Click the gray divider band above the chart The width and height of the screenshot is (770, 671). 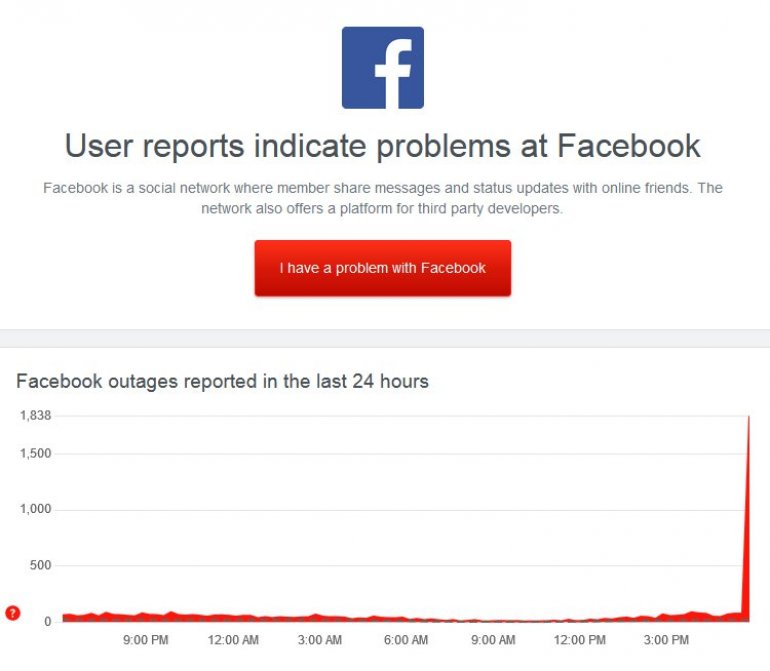(385, 338)
